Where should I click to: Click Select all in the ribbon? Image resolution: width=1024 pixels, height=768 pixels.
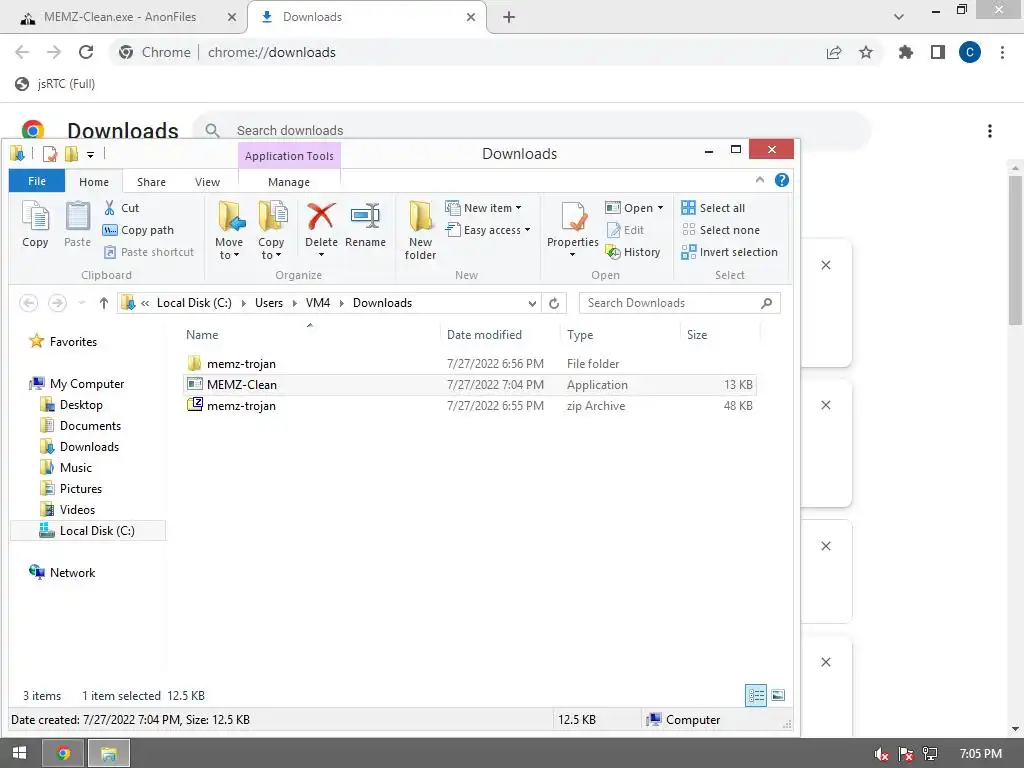(713, 208)
